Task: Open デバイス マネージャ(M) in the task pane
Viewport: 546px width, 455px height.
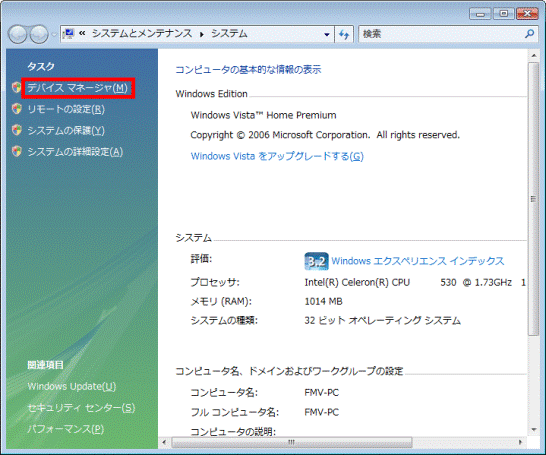Action: [77, 88]
